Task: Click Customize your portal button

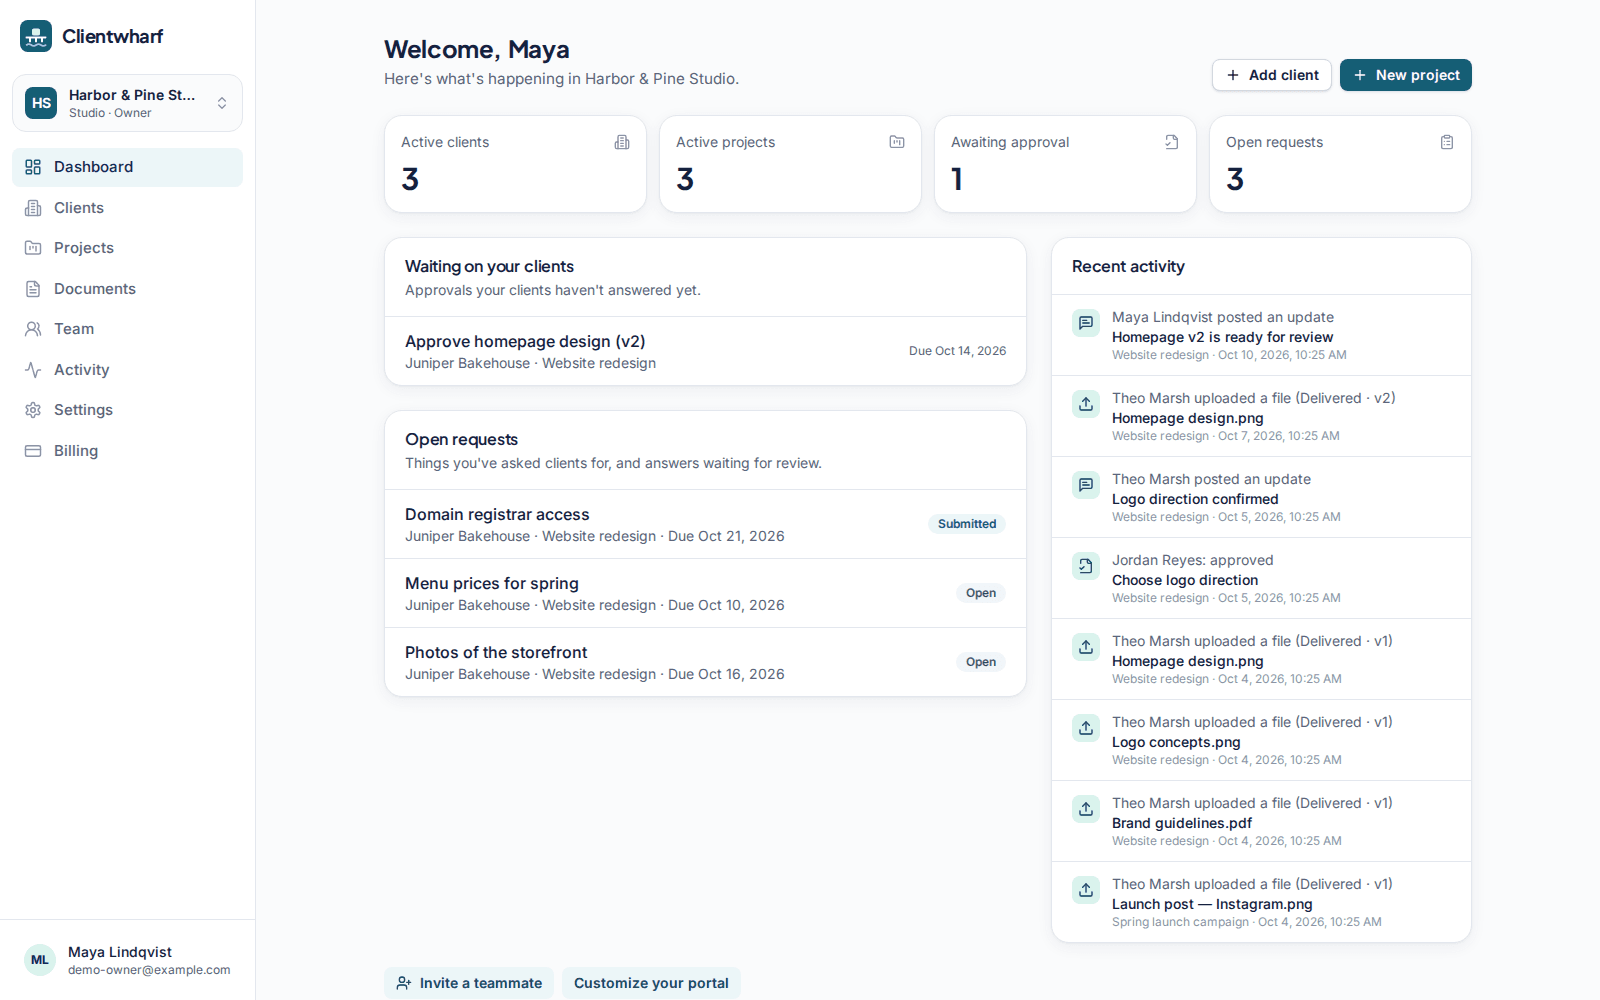Action: pos(651,983)
